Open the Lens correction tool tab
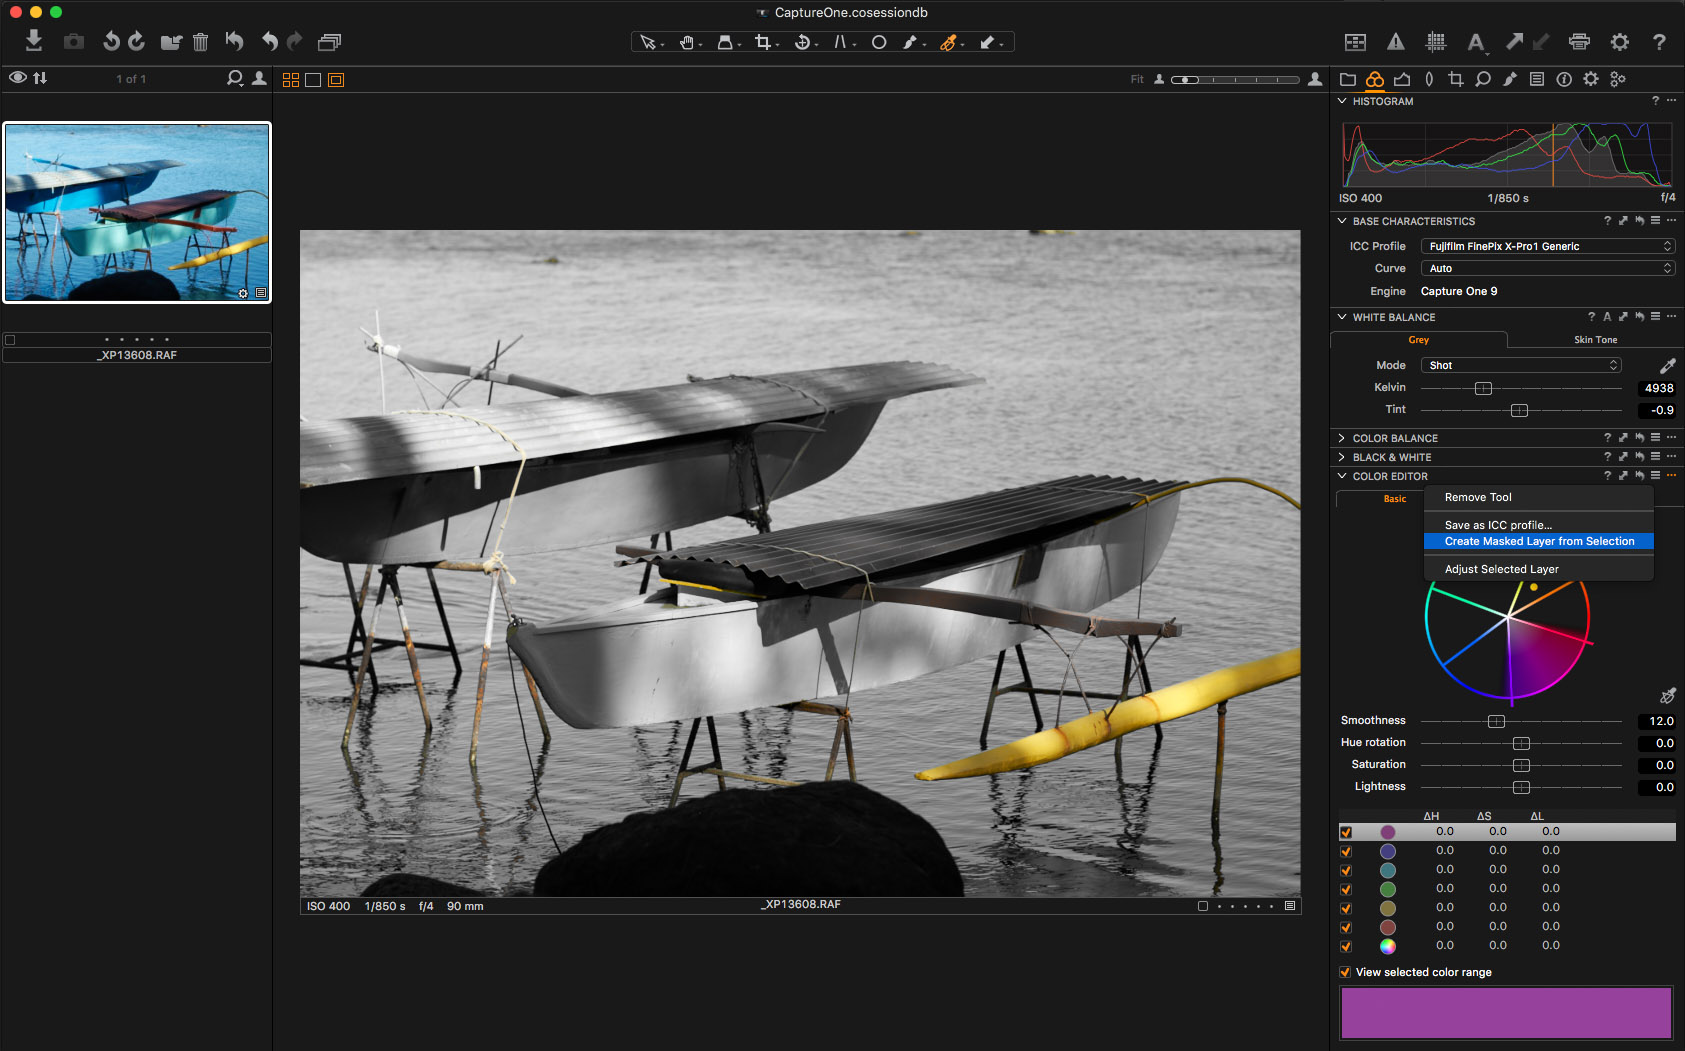 coord(1429,79)
